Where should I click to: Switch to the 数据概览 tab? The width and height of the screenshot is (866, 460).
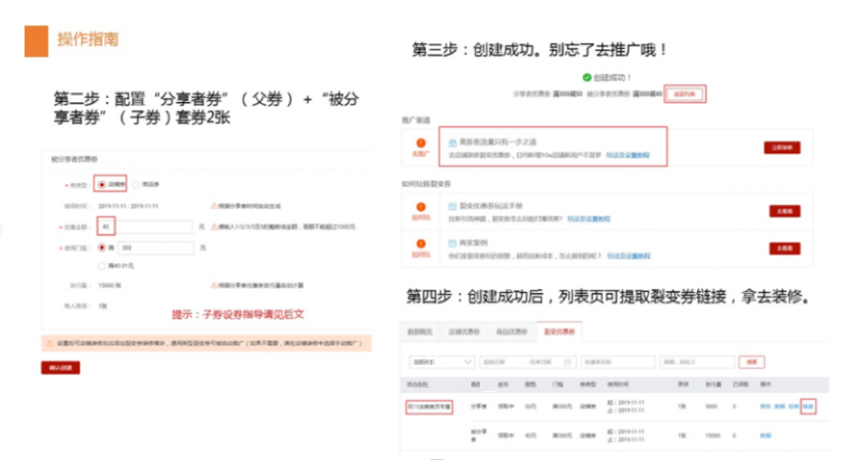(x=420, y=332)
